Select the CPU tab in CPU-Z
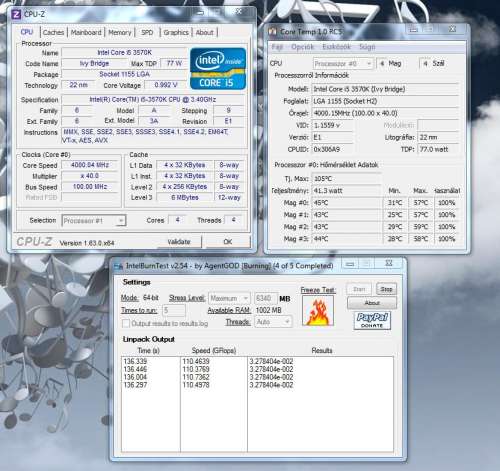500x471 pixels. [27, 32]
